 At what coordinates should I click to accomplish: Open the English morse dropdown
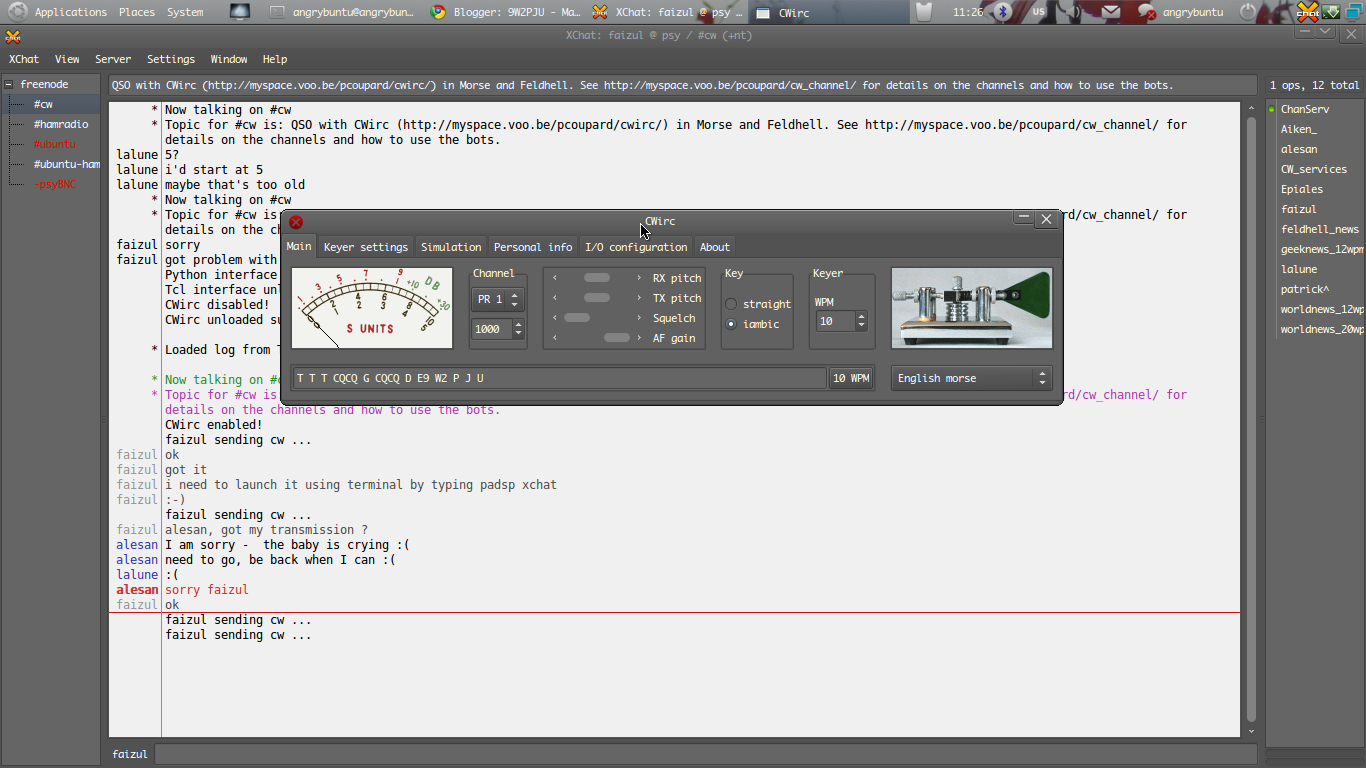pyautogui.click(x=971, y=378)
